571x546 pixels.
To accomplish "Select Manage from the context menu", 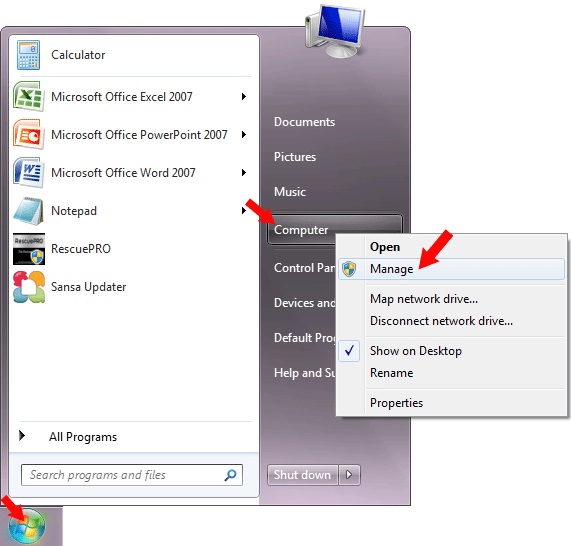I will click(452, 269).
